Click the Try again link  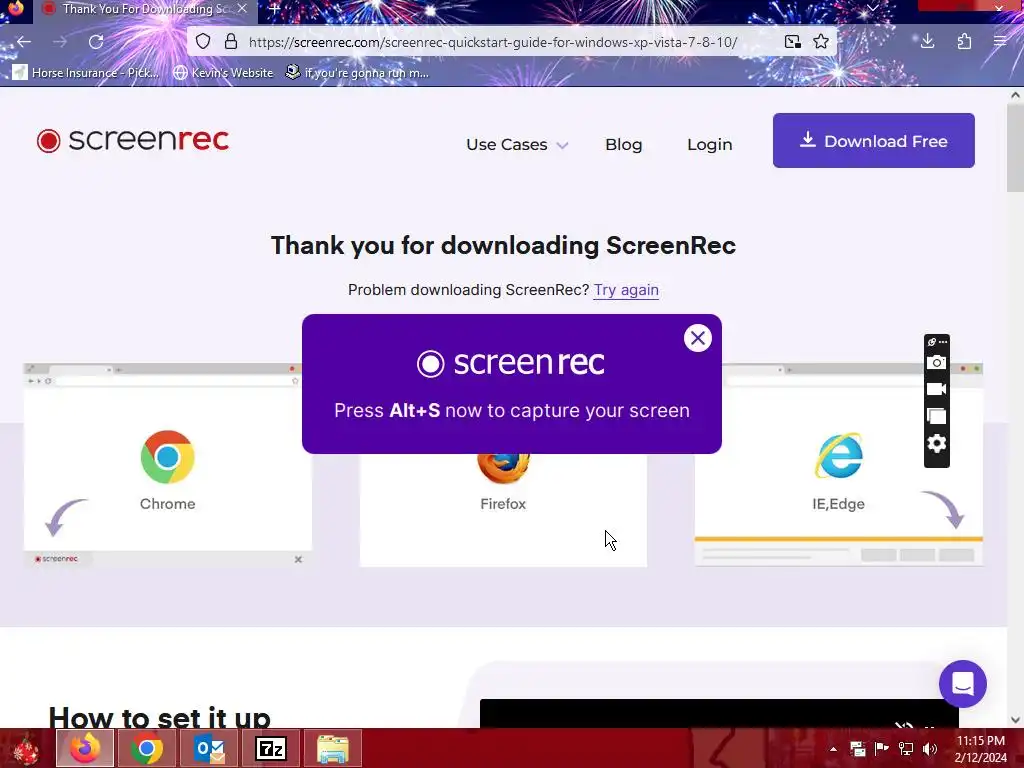(x=626, y=290)
